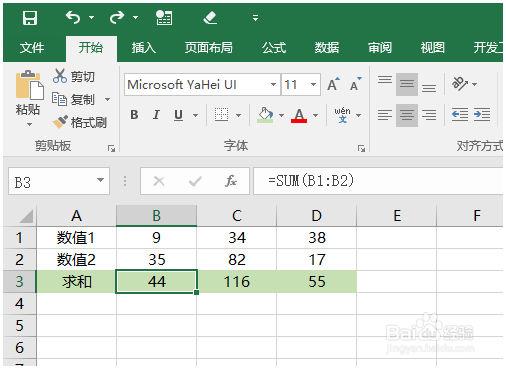Open the text orientation dropdown arrow
The height and width of the screenshot is (369, 506).
click(475, 84)
